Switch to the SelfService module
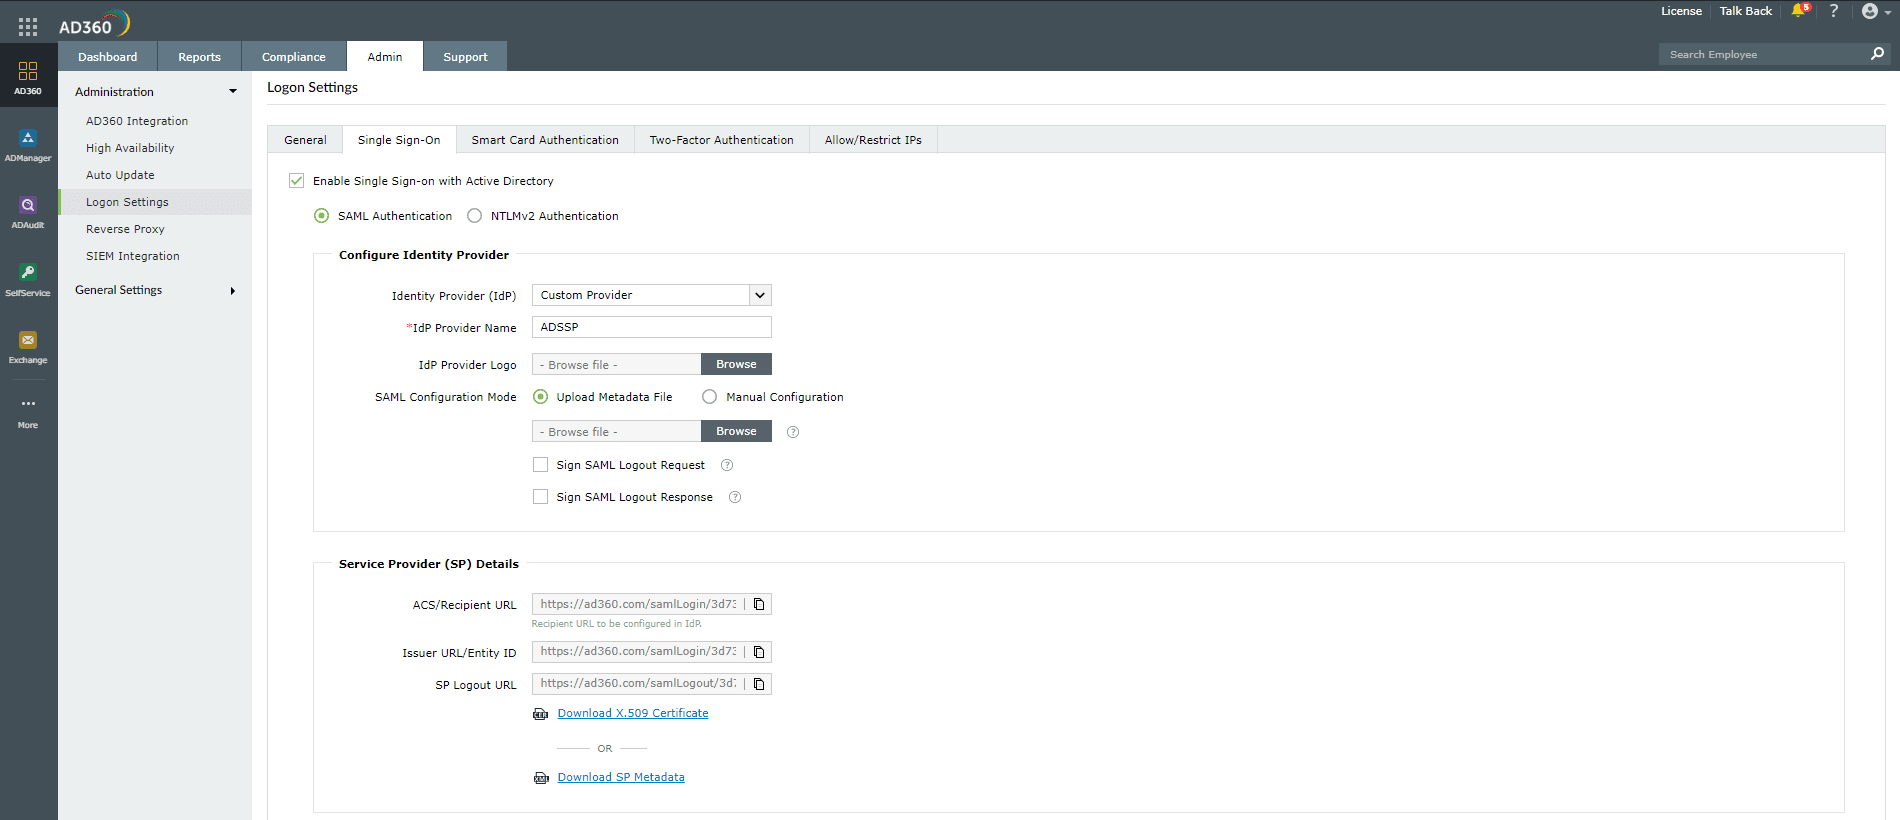 tap(28, 280)
